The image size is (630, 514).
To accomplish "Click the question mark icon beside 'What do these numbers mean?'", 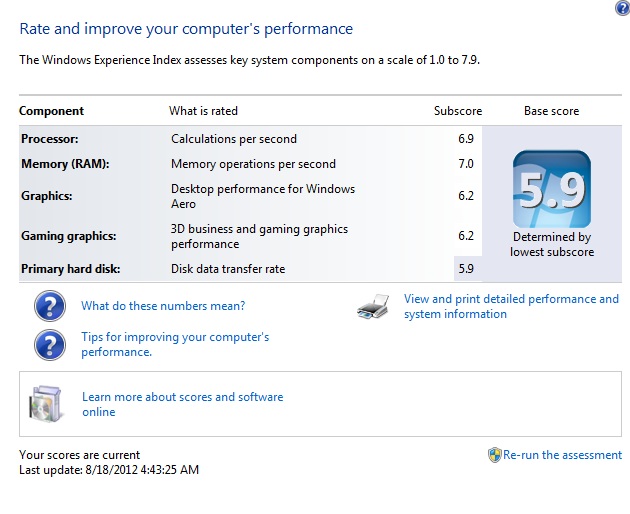I will coord(50,306).
